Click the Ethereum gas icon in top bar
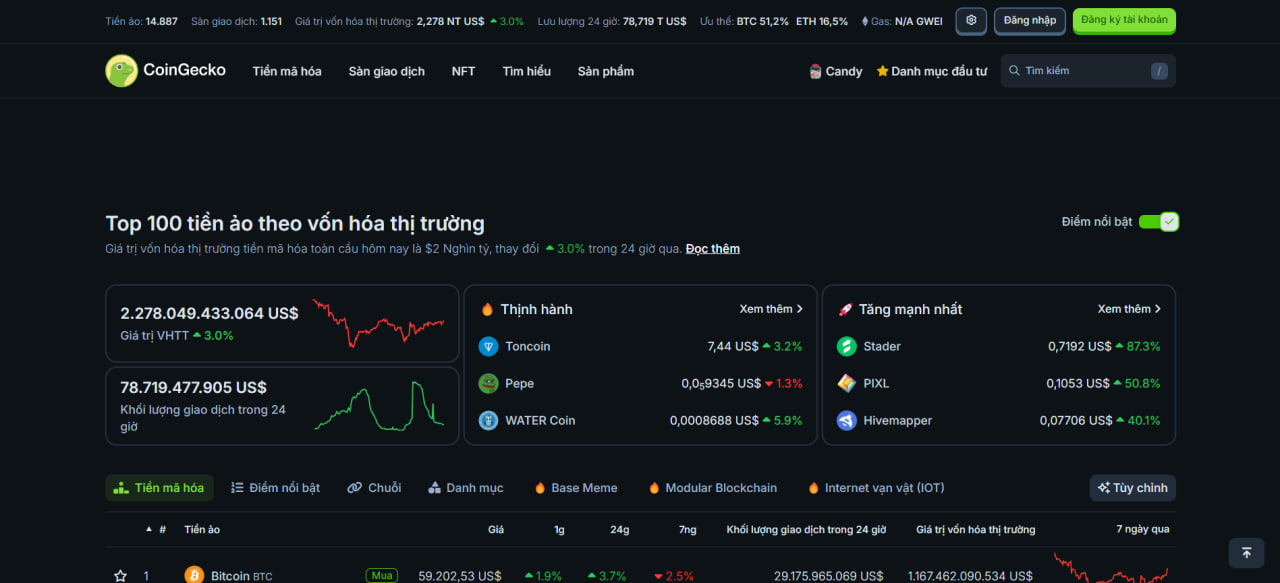Screen dimensions: 1280x583 click(865, 21)
